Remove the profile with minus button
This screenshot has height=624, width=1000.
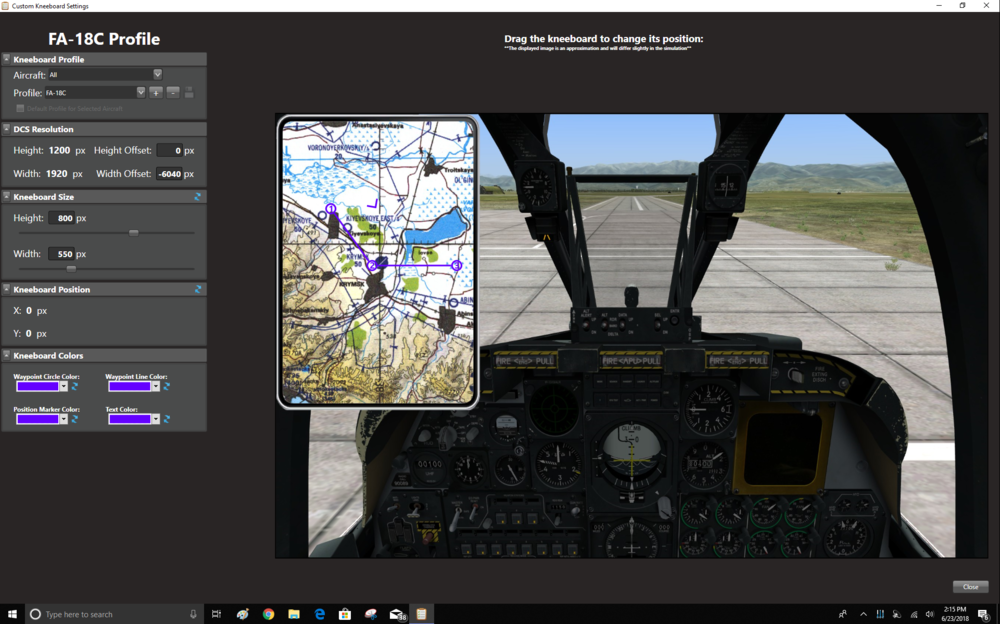173,93
